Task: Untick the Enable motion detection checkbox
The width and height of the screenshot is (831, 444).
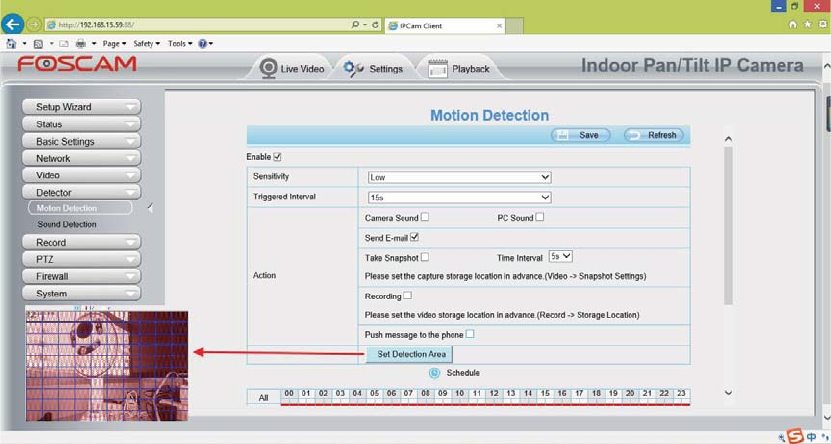Action: [x=277, y=157]
